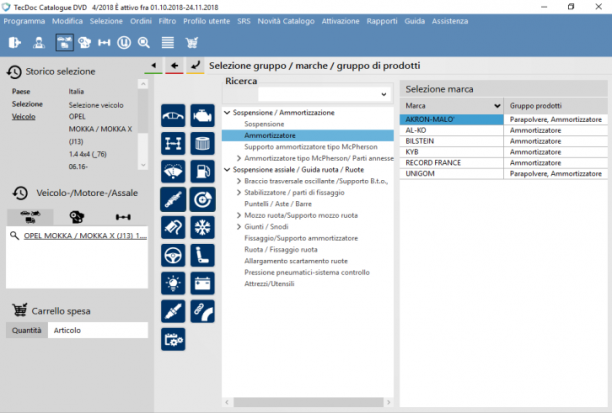Select the vehicle selection toolbar icon
This screenshot has height=413, width=612.
coord(64,42)
